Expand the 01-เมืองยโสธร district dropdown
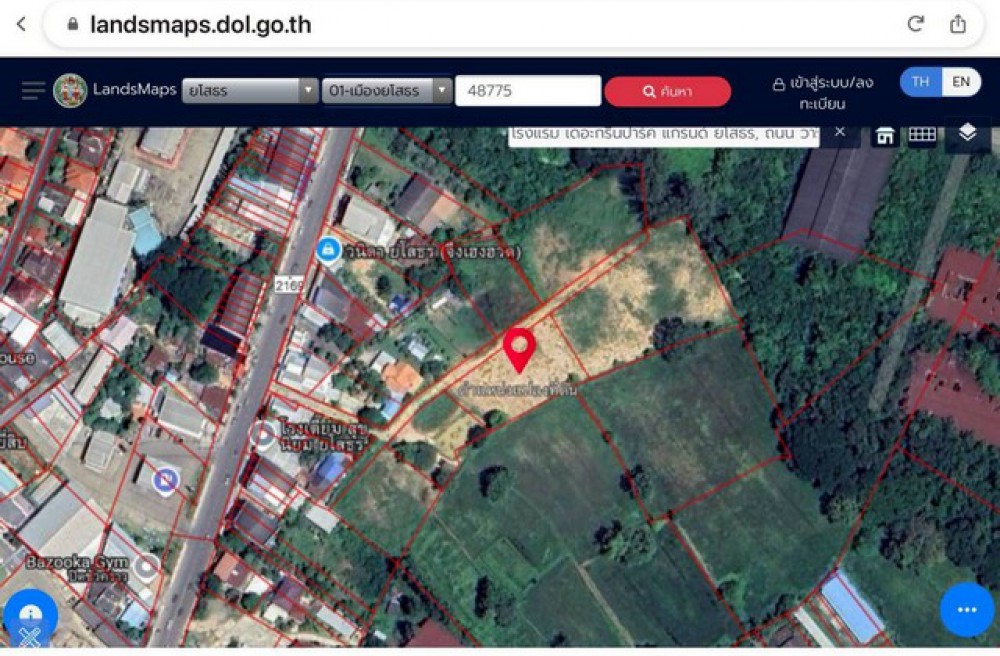Image resolution: width=1000 pixels, height=656 pixels. coord(387,91)
